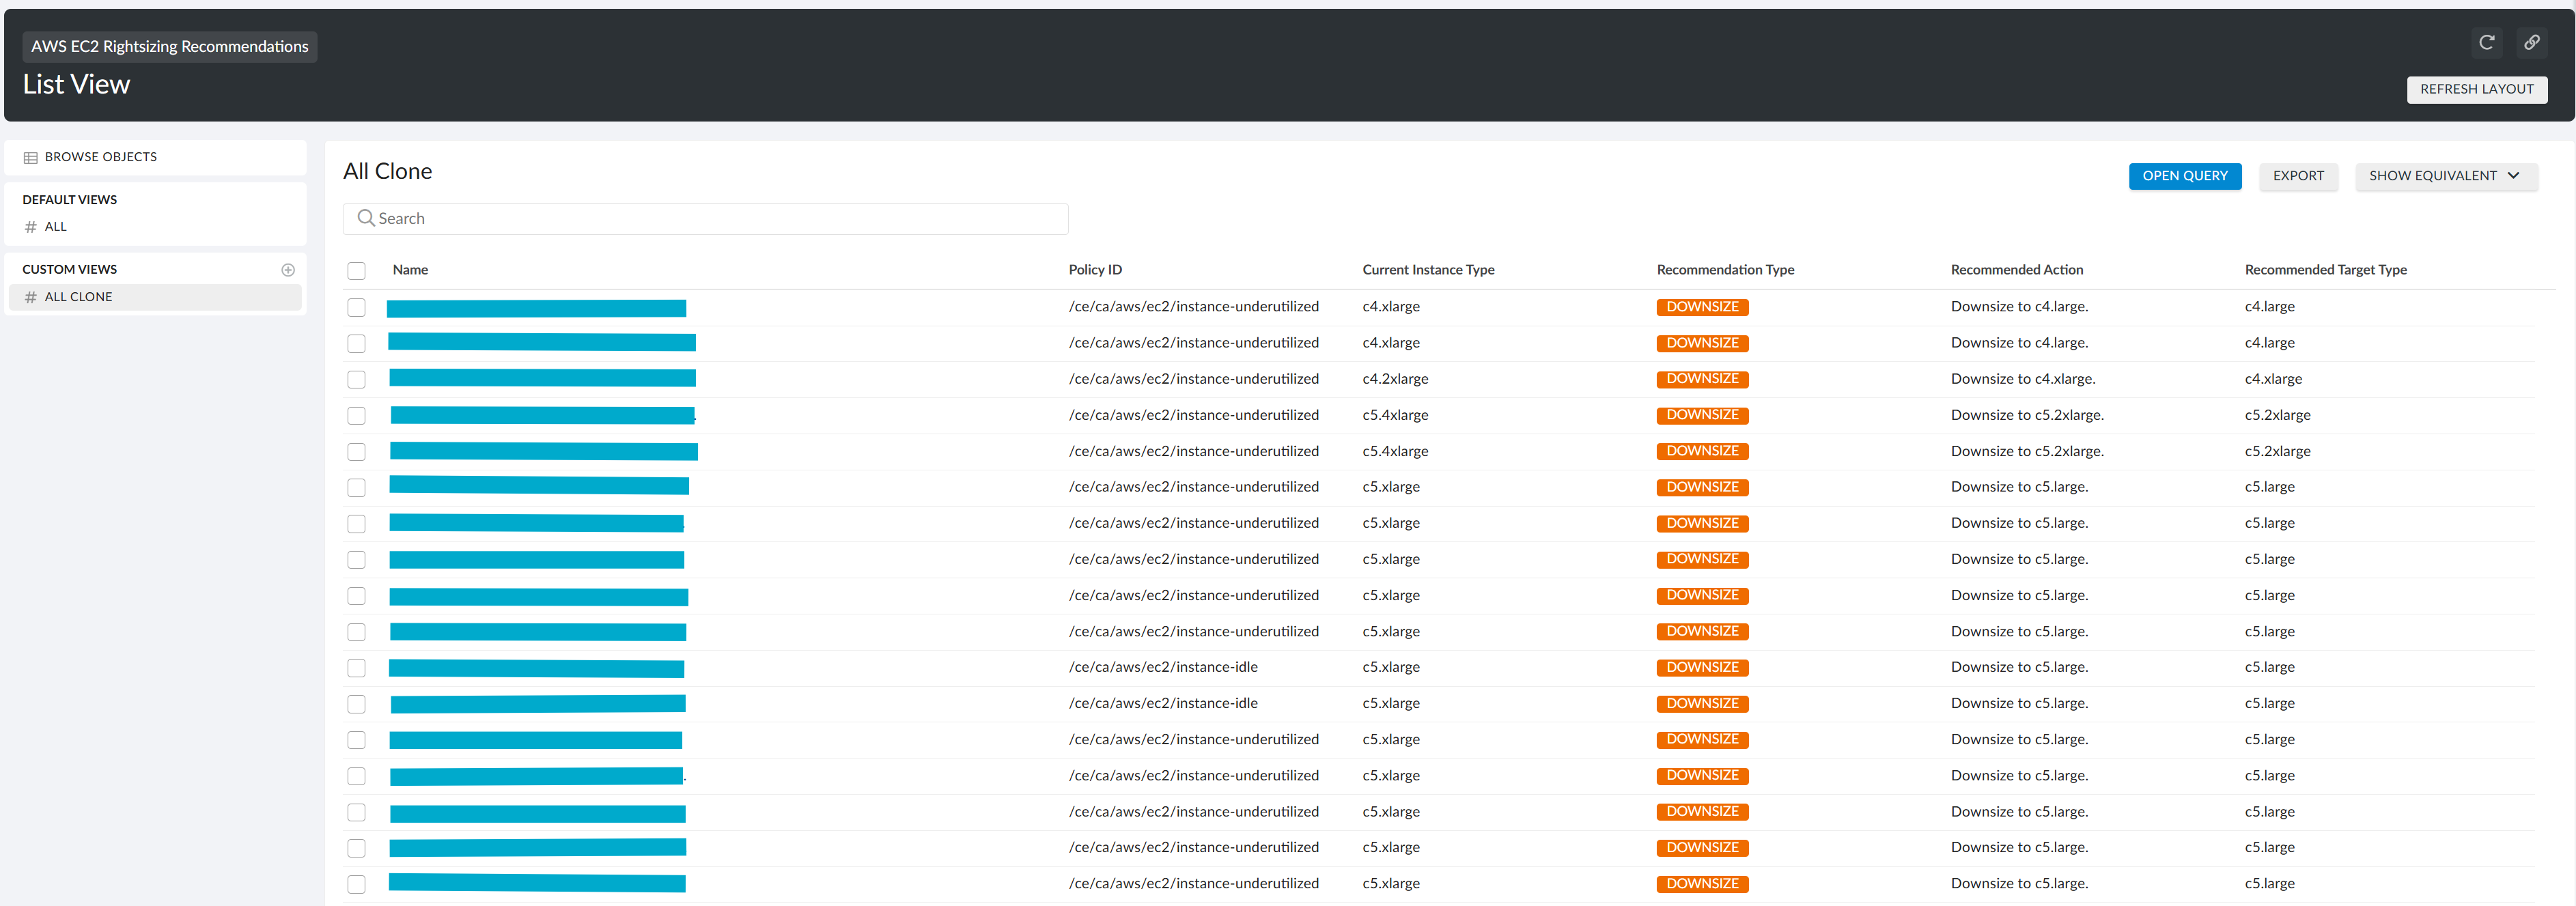
Task: Select the ALL CLONE custom view
Action: click(155, 297)
